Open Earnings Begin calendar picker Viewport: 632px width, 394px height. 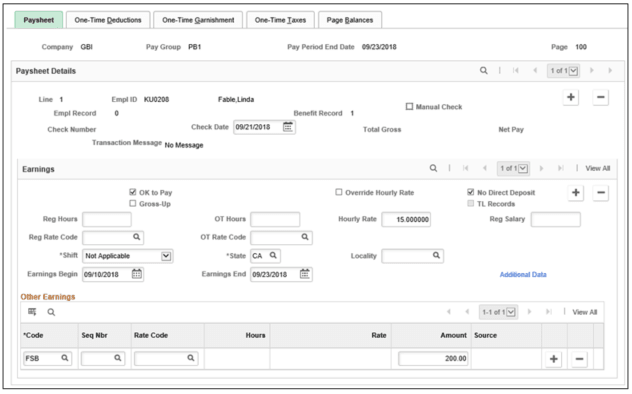pyautogui.click(x=137, y=274)
